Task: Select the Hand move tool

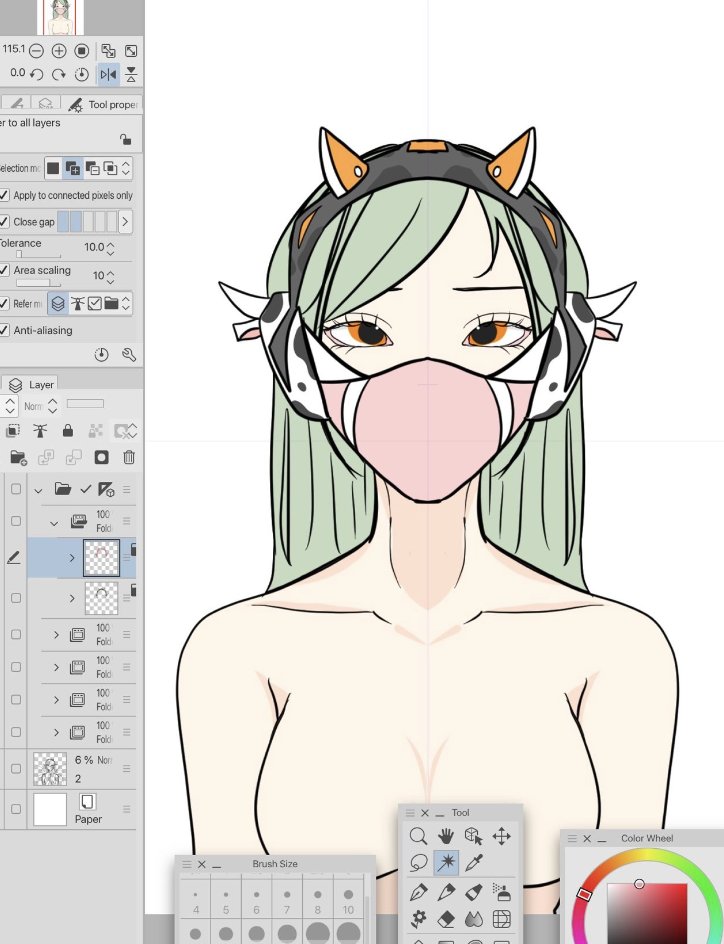Action: tap(445, 836)
